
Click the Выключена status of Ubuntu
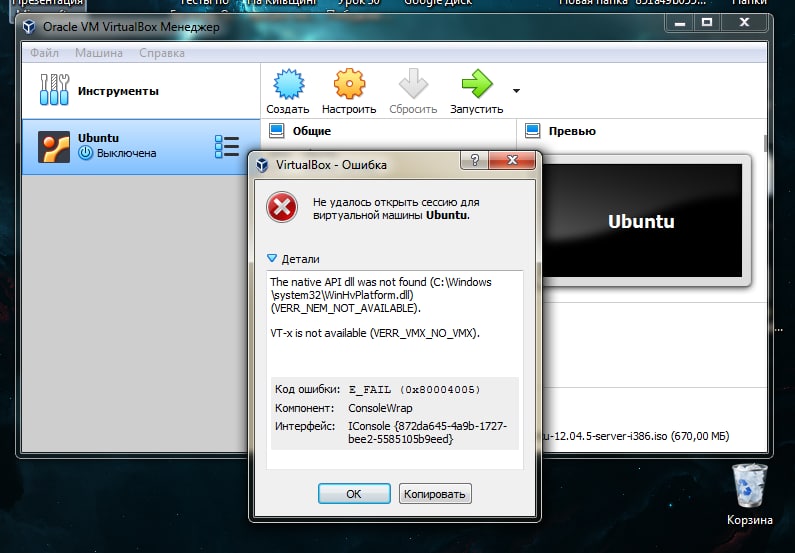(126, 153)
